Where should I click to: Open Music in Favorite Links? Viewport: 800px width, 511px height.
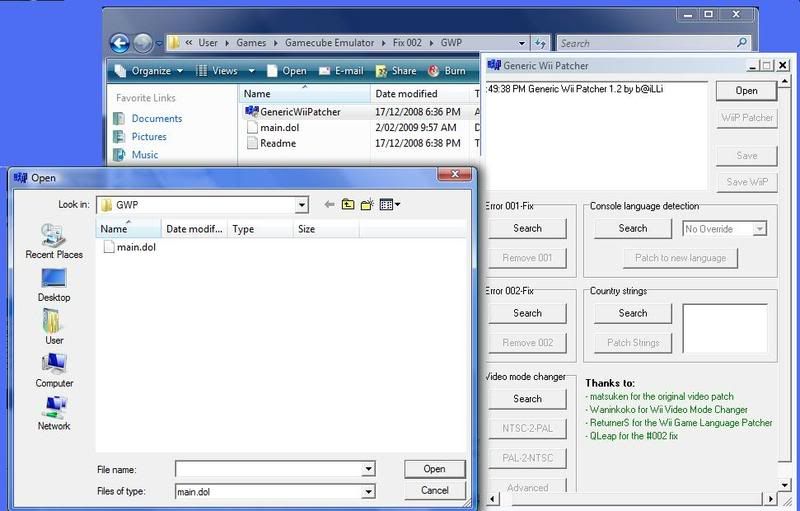click(136, 155)
